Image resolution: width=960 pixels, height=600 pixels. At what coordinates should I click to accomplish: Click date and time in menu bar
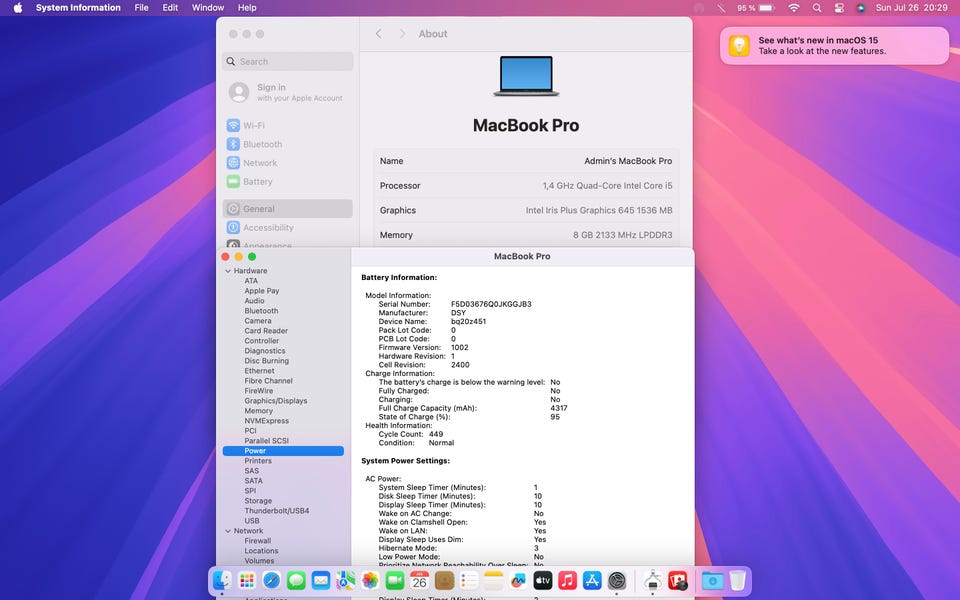[912, 8]
